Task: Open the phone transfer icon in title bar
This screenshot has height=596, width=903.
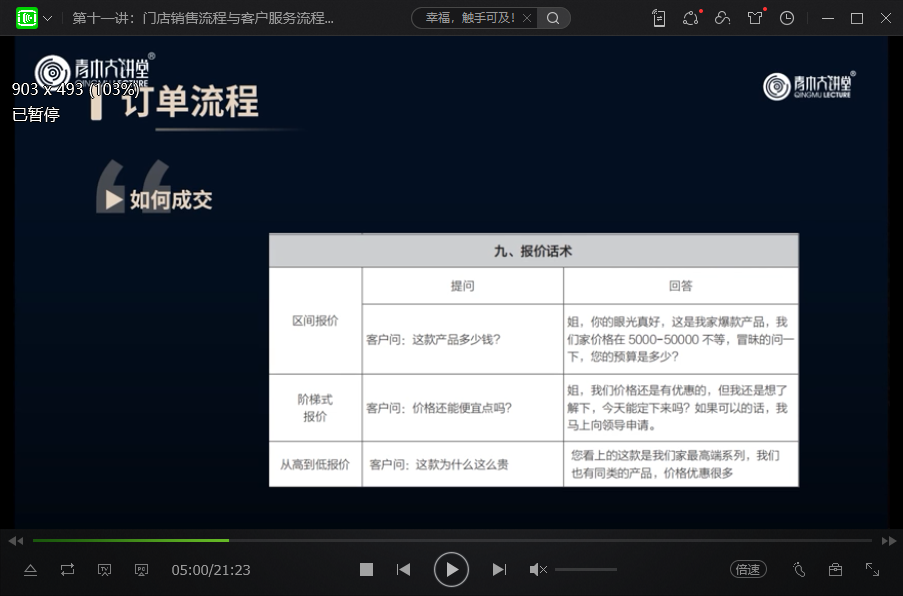Action: pos(658,18)
